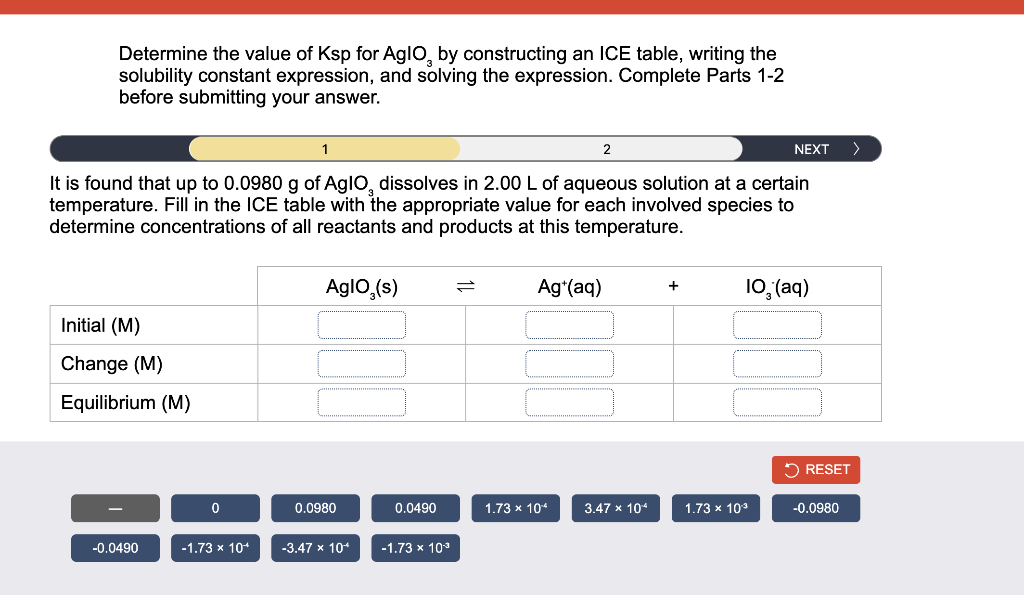
Task: Click the Initial (M) cell under AgIO₃(s)
Action: (x=361, y=324)
